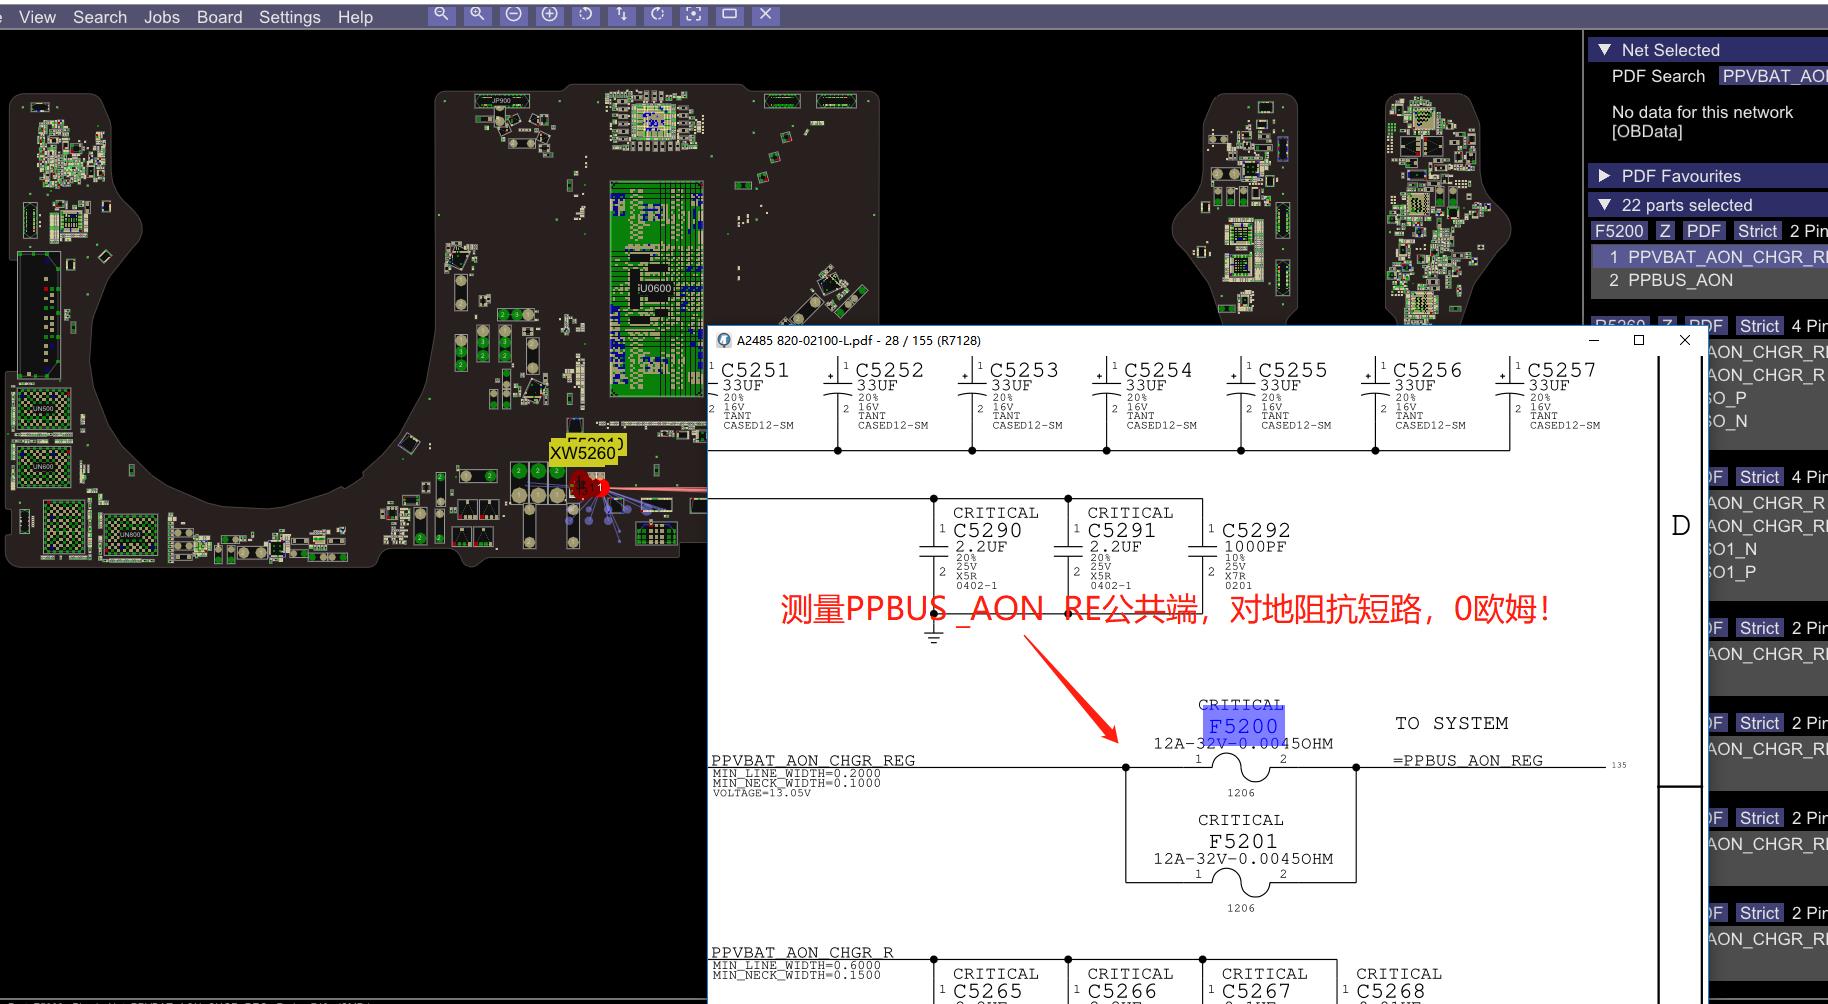Click the F5200 part button in parts list
The height and width of the screenshot is (1004, 1828).
tap(1619, 231)
